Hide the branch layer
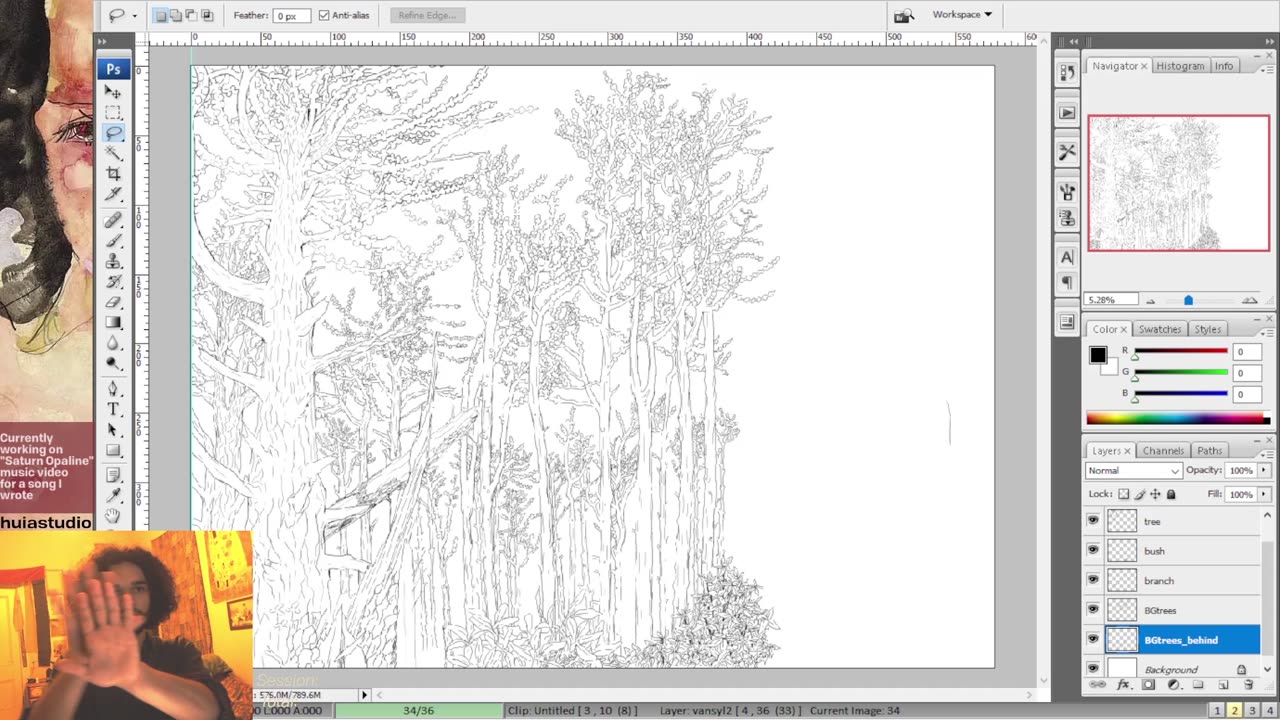 click(x=1093, y=580)
